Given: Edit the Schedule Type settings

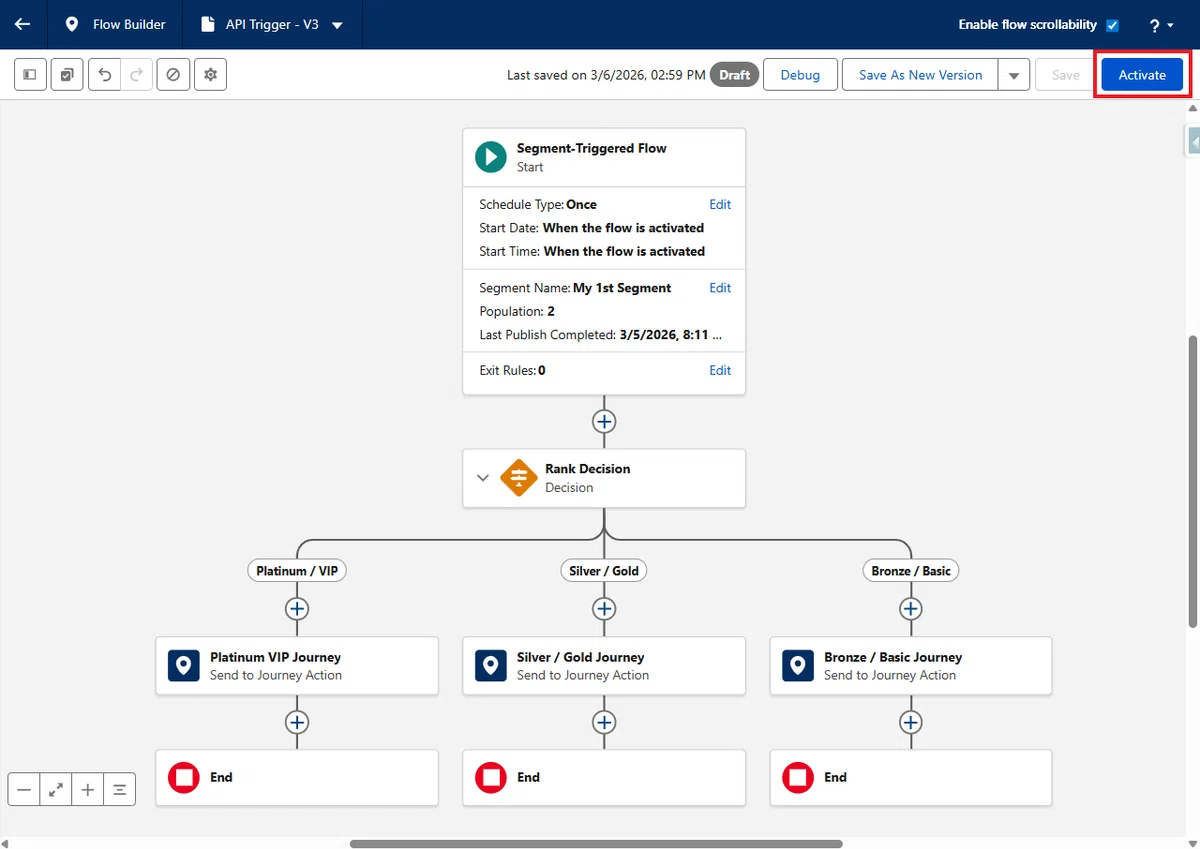Looking at the screenshot, I should (x=720, y=204).
